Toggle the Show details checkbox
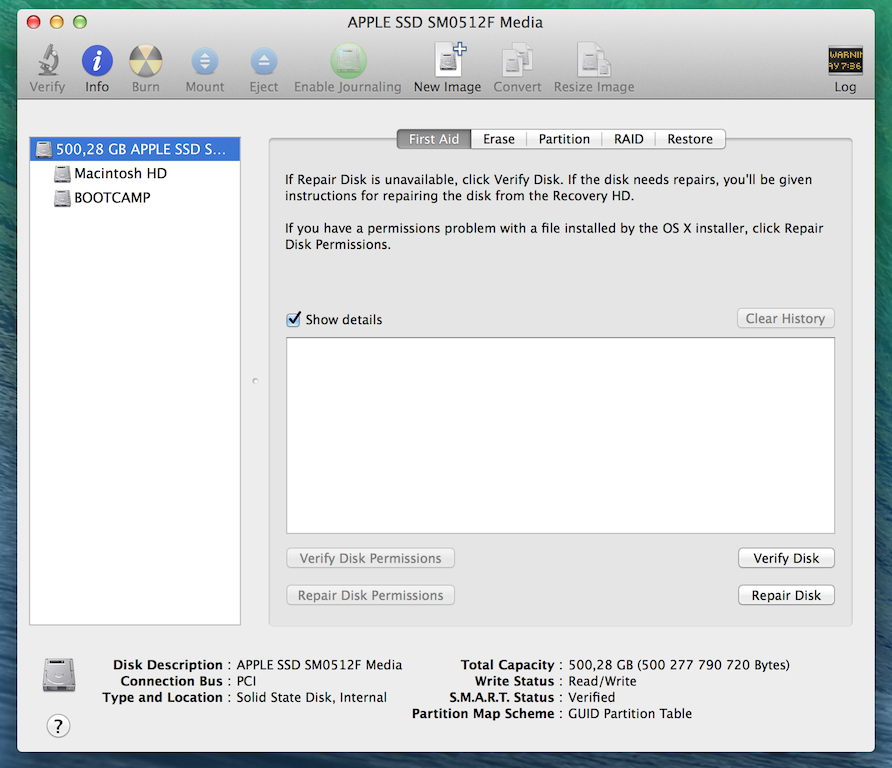 point(294,319)
